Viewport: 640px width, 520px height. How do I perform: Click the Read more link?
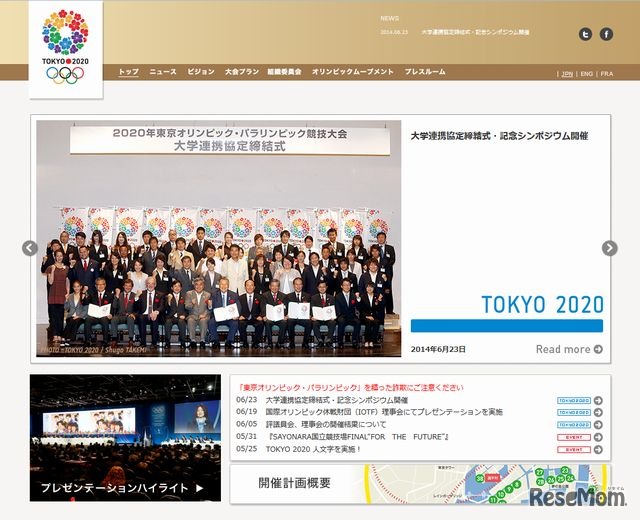[x=569, y=349]
